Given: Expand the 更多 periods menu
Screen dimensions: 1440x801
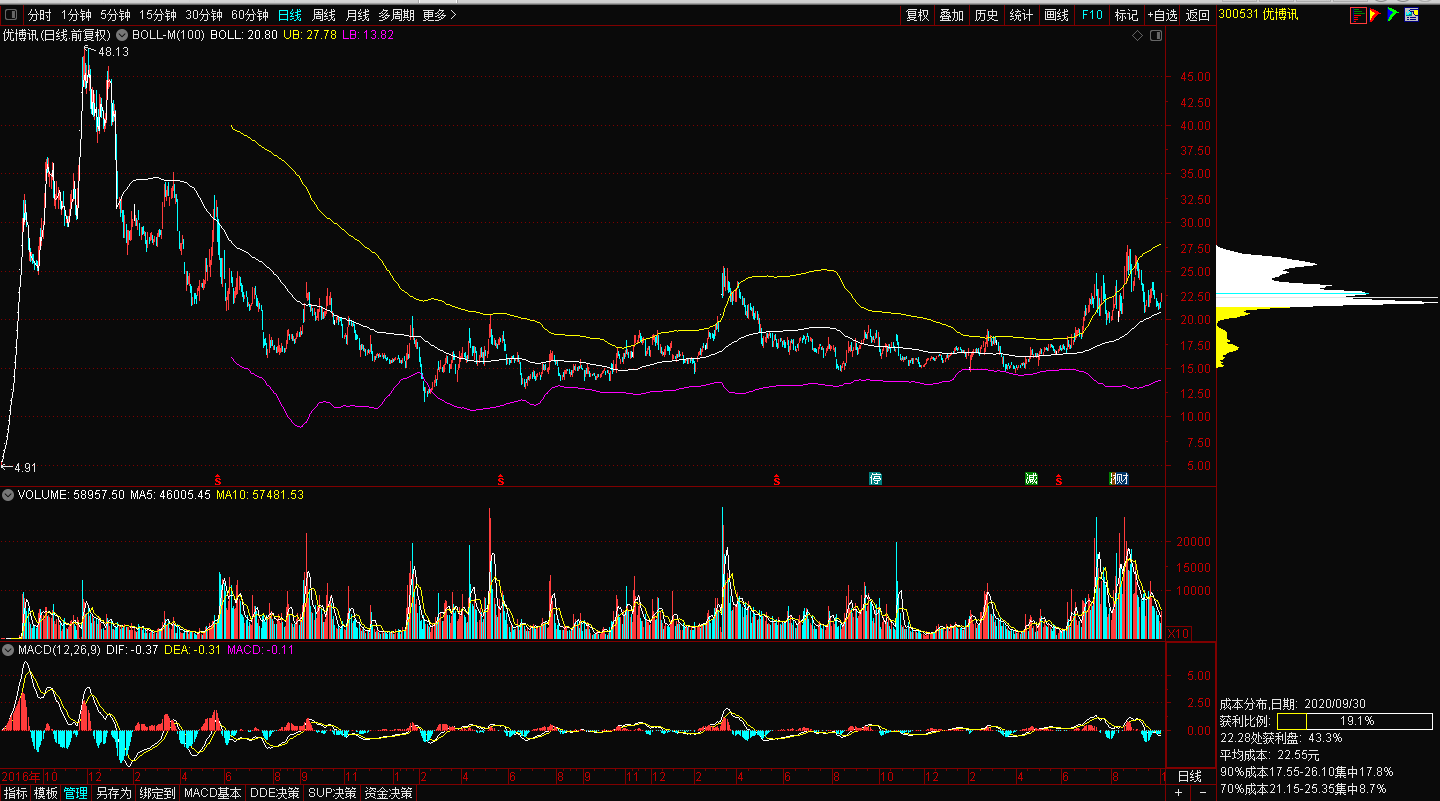Looking at the screenshot, I should pyautogui.click(x=439, y=15).
